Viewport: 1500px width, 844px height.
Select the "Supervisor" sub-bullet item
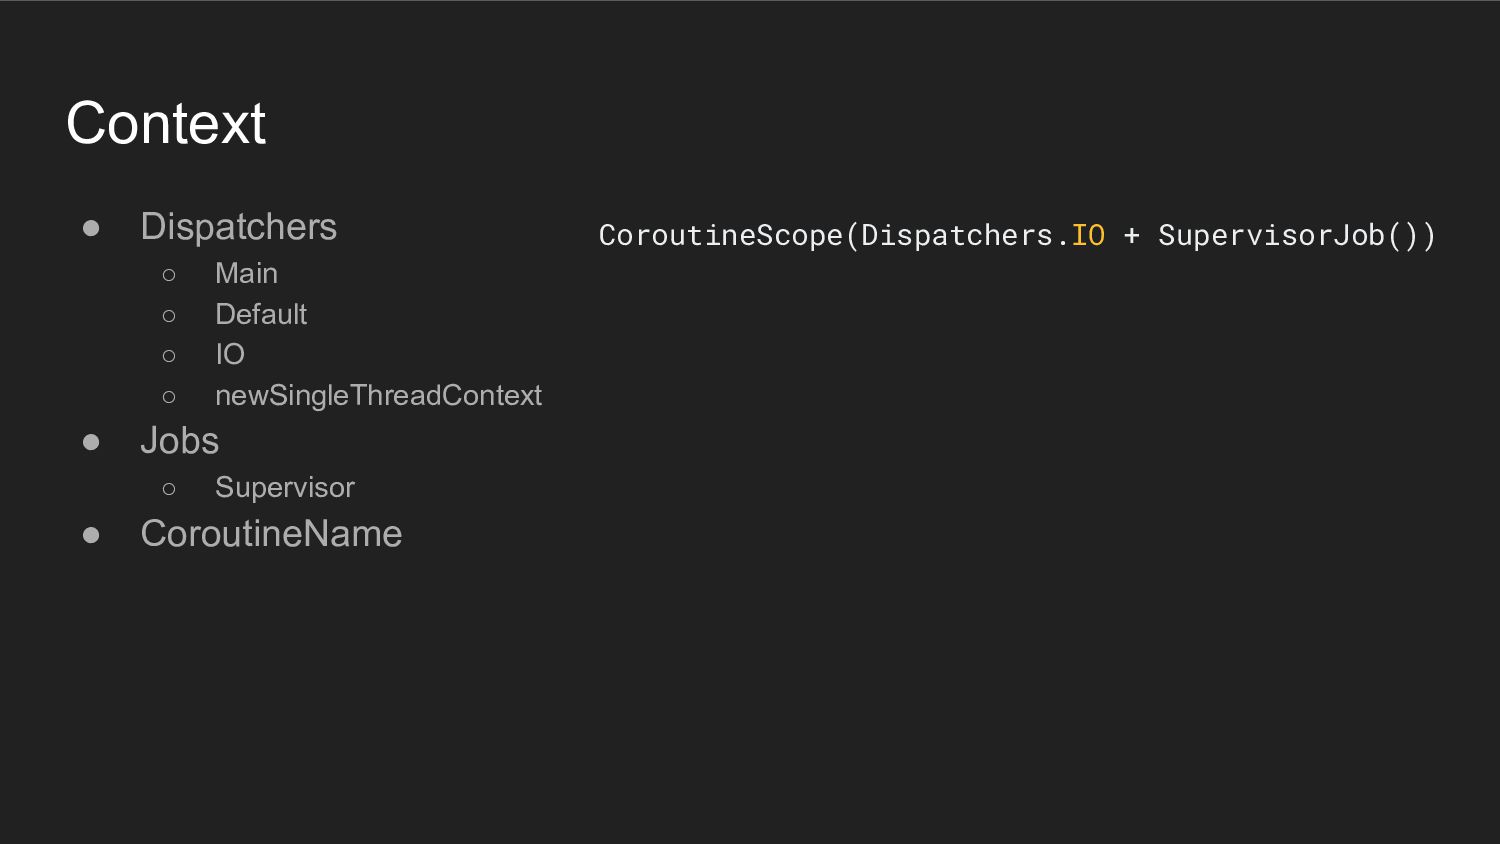(285, 487)
